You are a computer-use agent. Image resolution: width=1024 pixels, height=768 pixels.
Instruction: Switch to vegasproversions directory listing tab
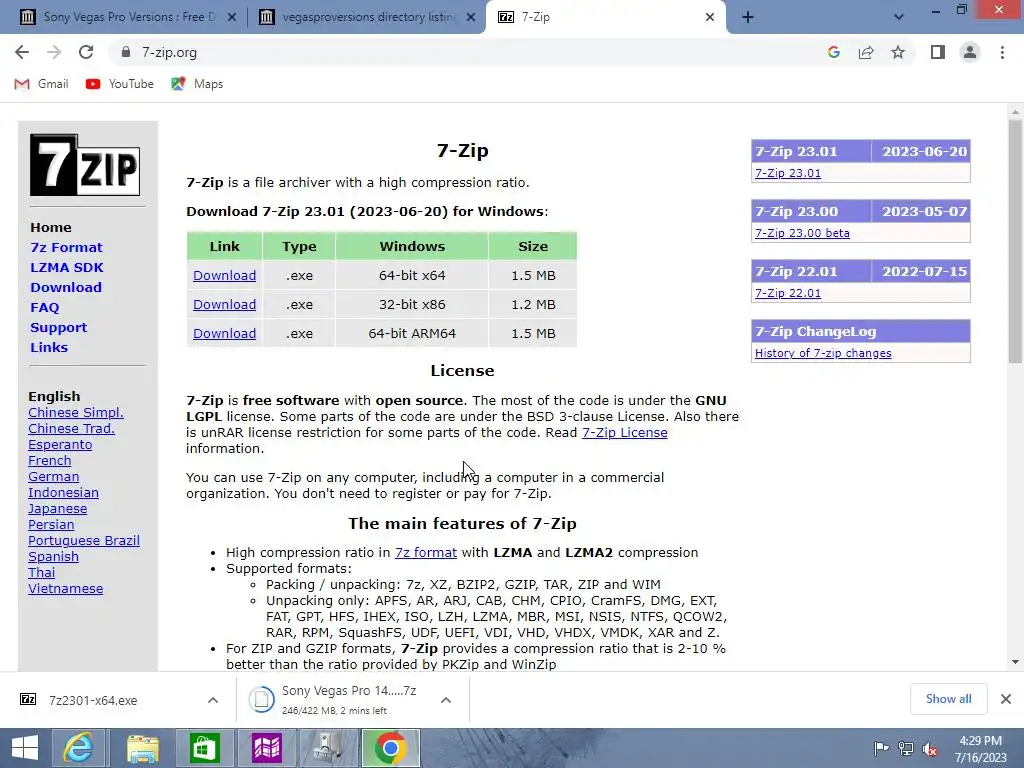358,17
